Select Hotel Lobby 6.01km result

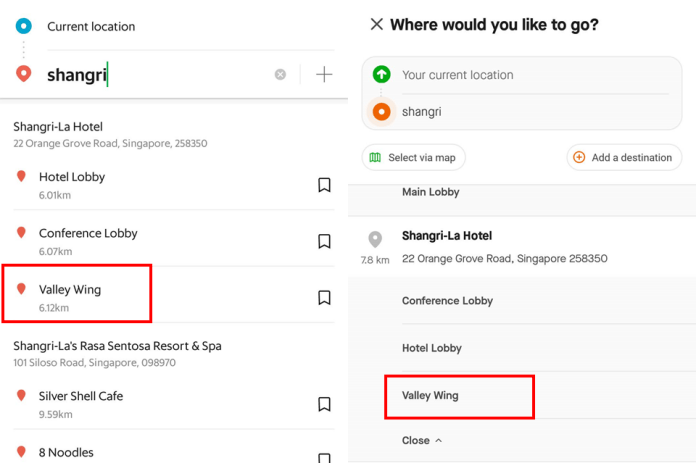174,185
